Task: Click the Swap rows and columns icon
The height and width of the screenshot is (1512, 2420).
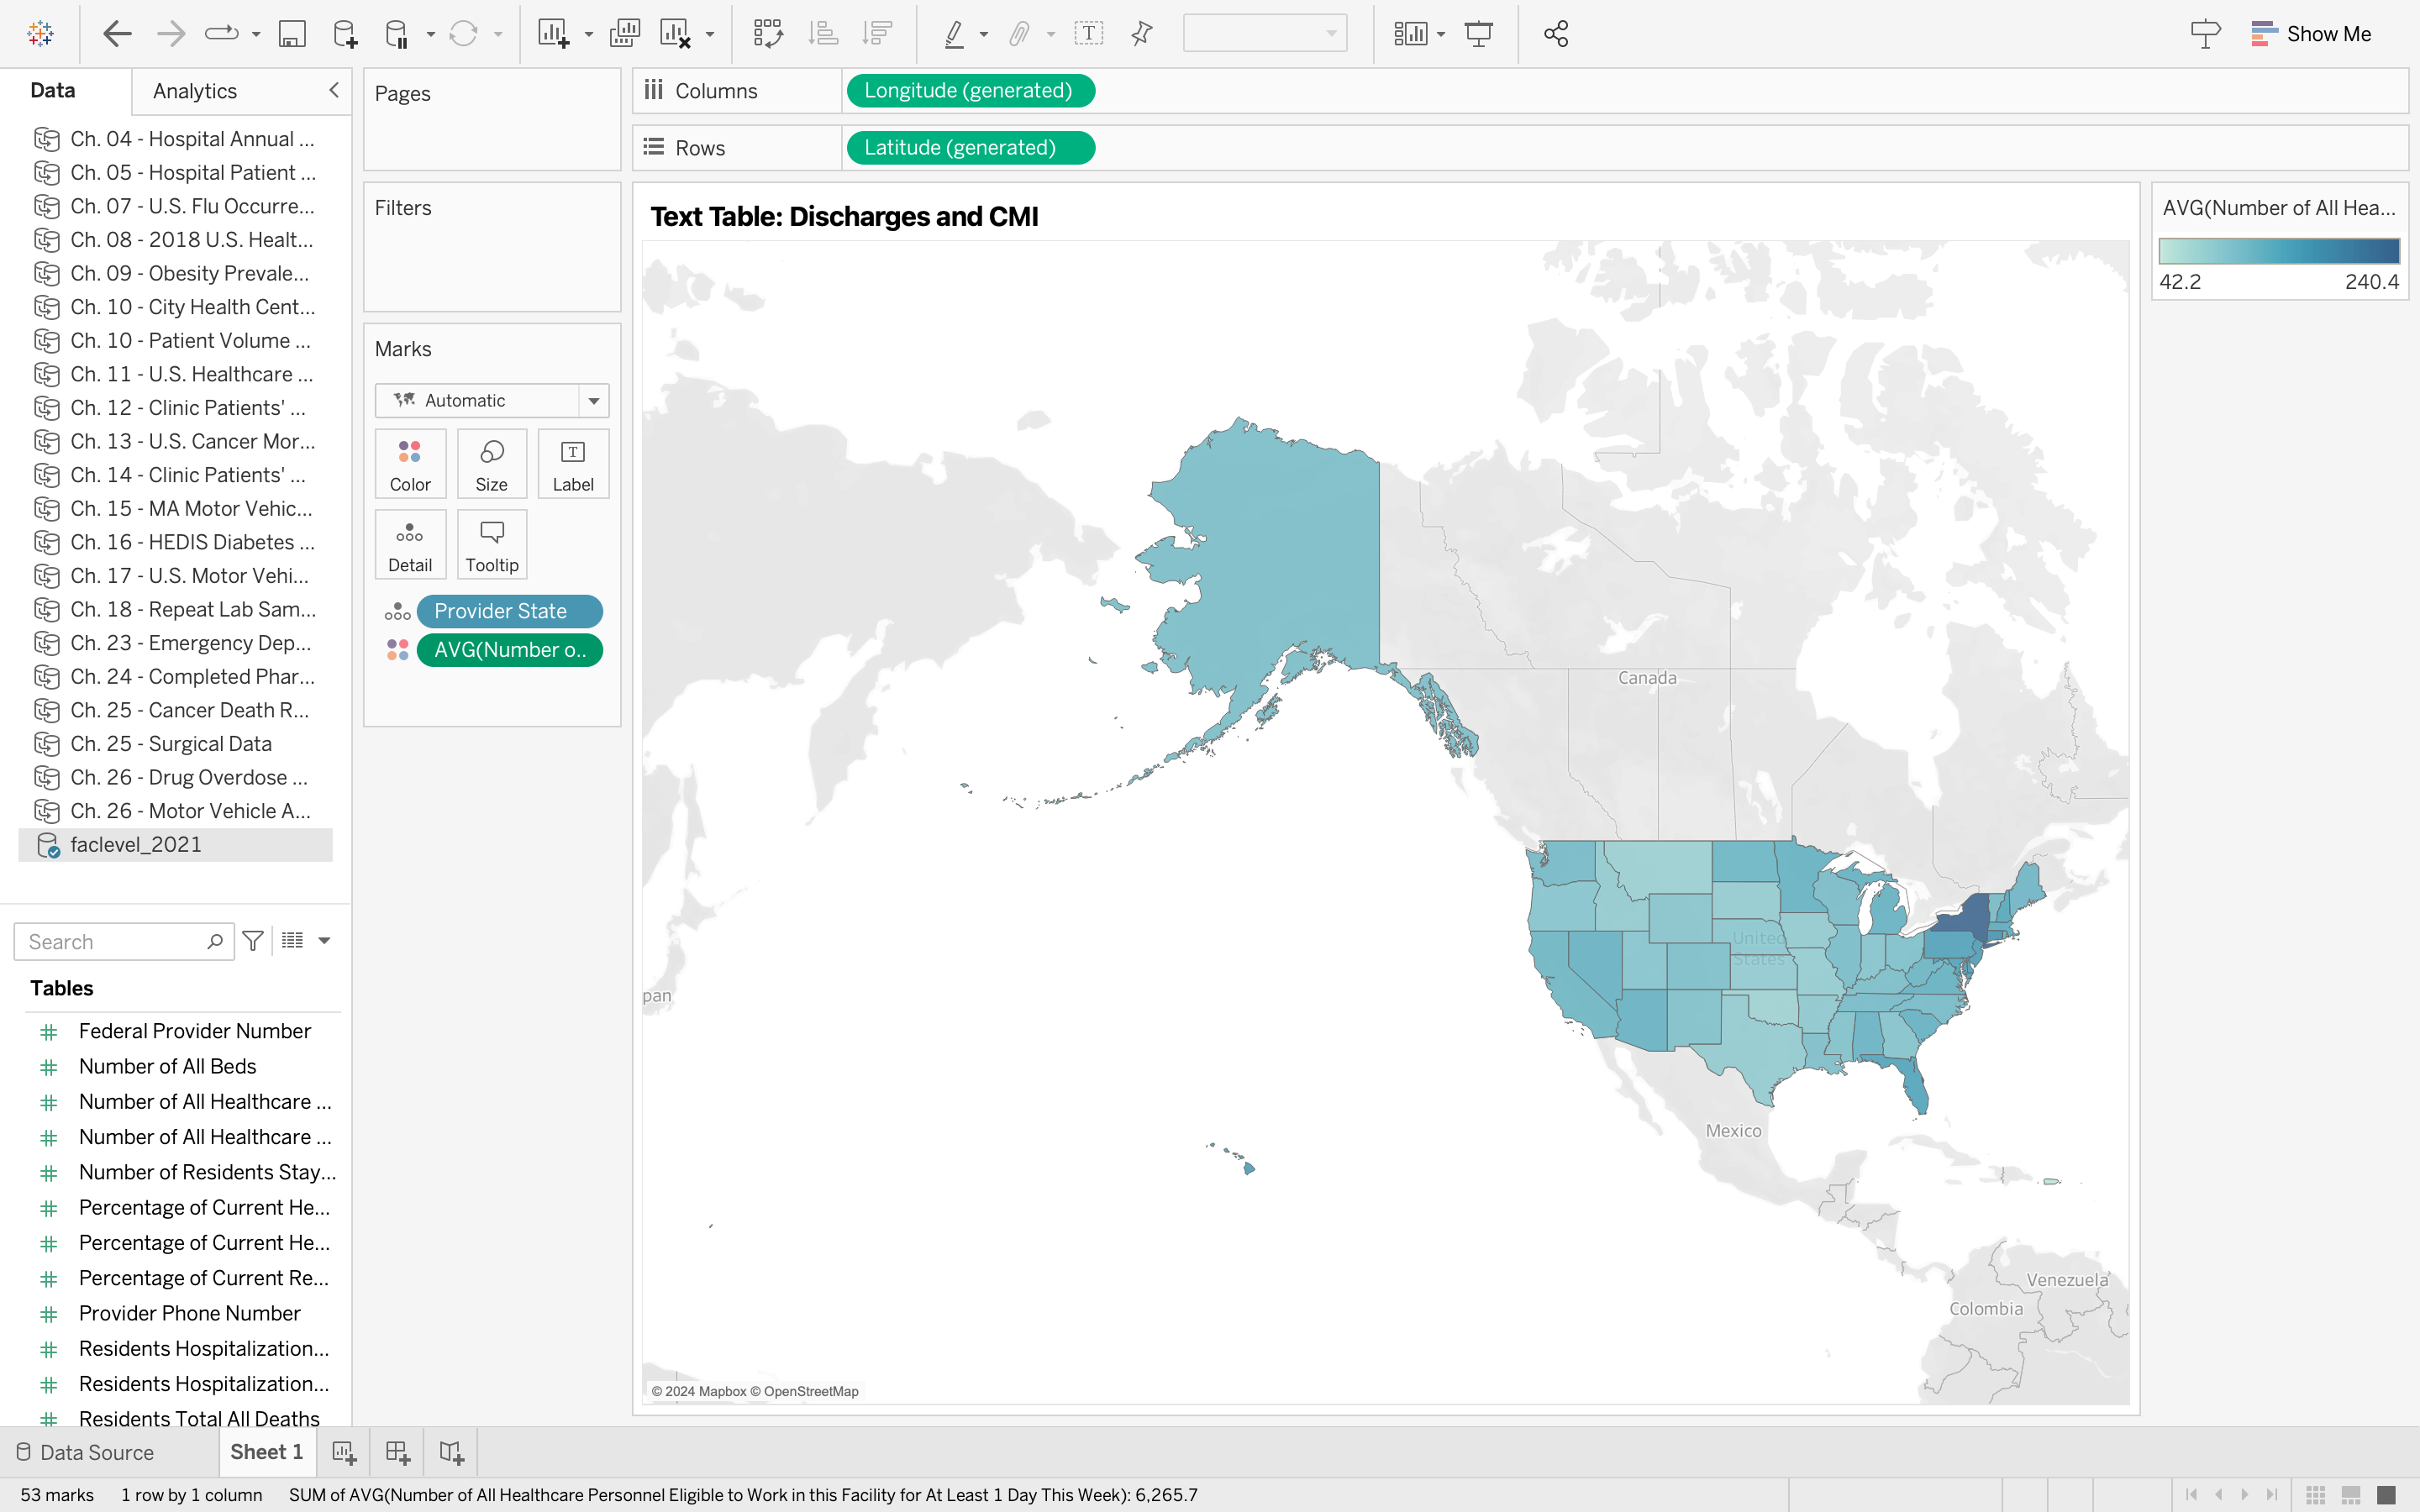Action: [x=767, y=34]
